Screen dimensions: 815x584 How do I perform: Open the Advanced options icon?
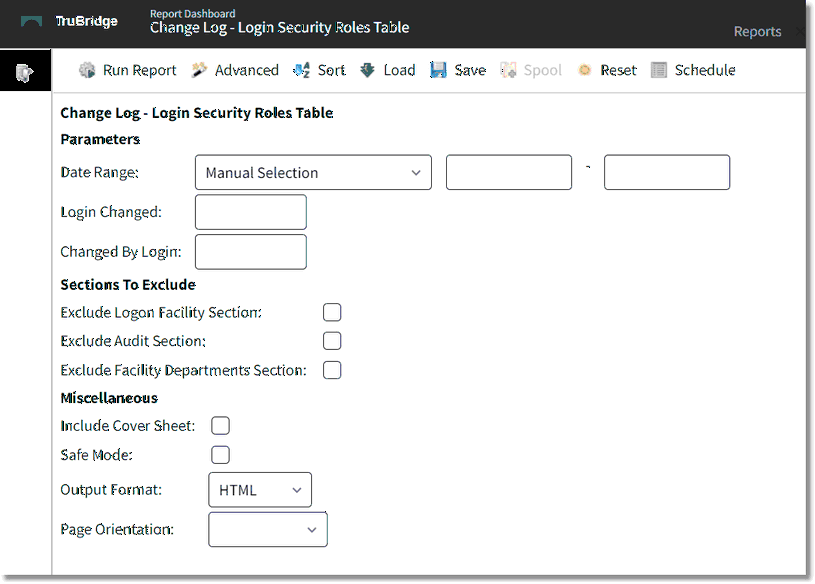[198, 70]
